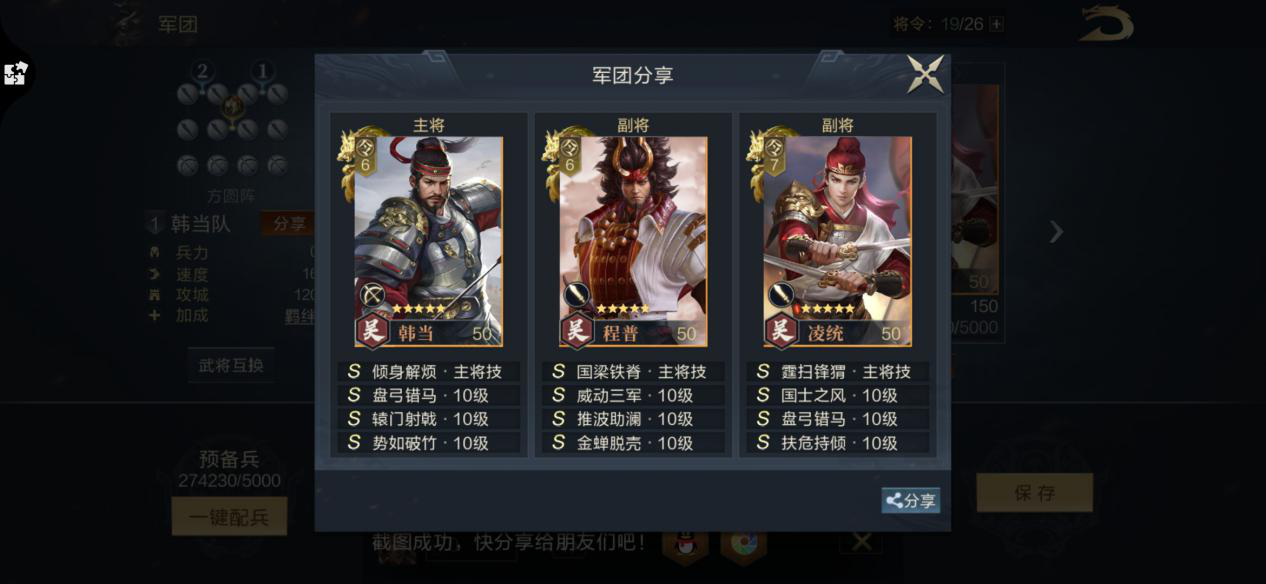Screen dimensions: 1266x584
Task: Select the 韩当 general portrait card
Action: click(x=429, y=241)
